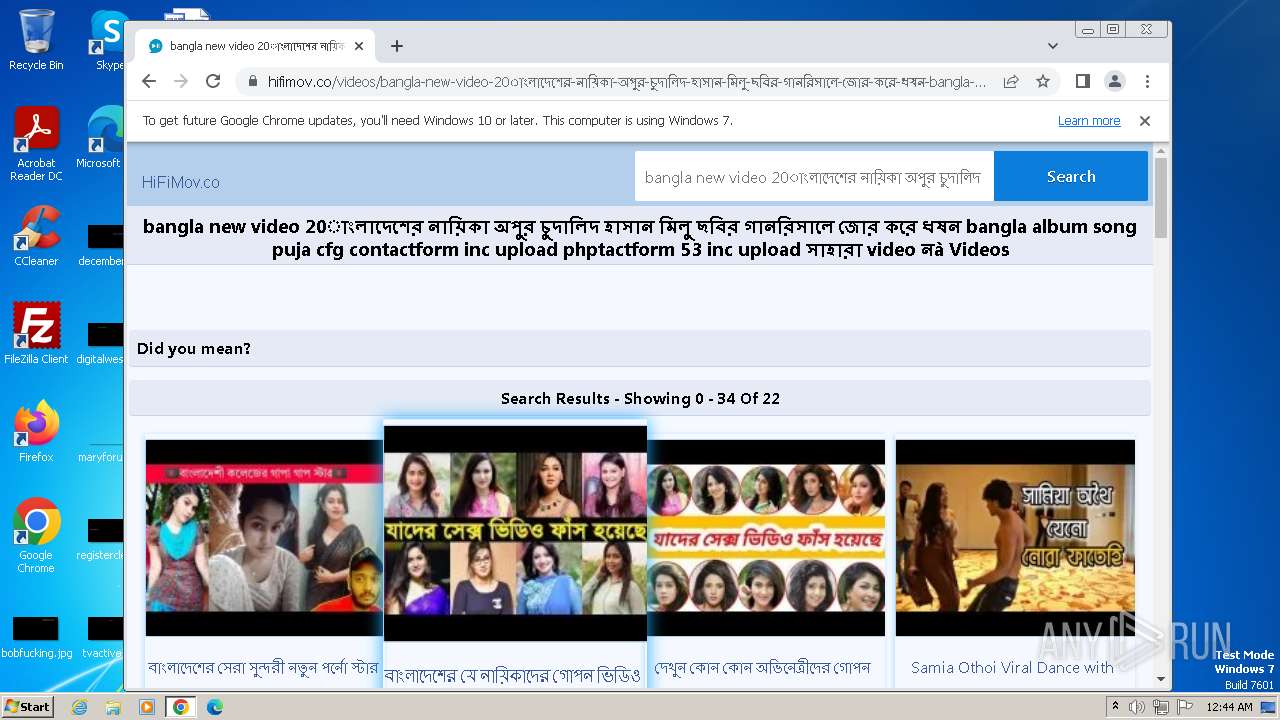Launch CCleaner from desktop
Screen dimensions: 1280x720
36,236
